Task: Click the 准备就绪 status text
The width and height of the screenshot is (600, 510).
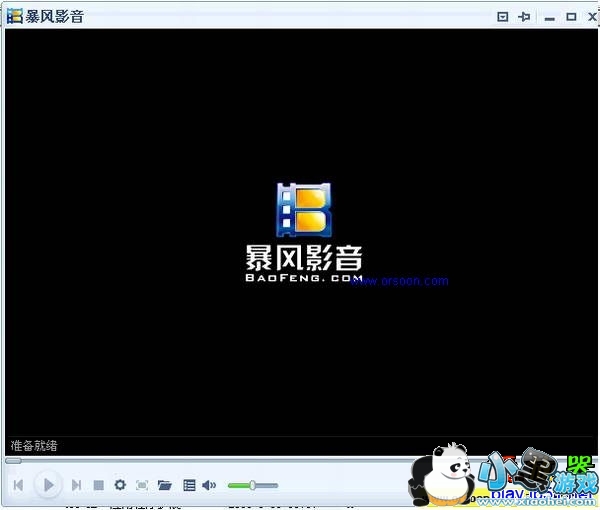Action: click(34, 445)
